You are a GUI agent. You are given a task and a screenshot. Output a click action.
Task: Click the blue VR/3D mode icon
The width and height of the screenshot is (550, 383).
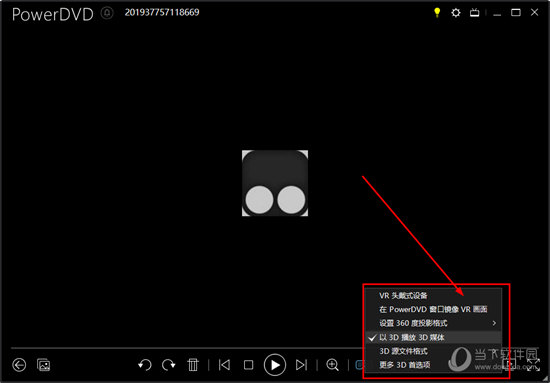tap(360, 365)
